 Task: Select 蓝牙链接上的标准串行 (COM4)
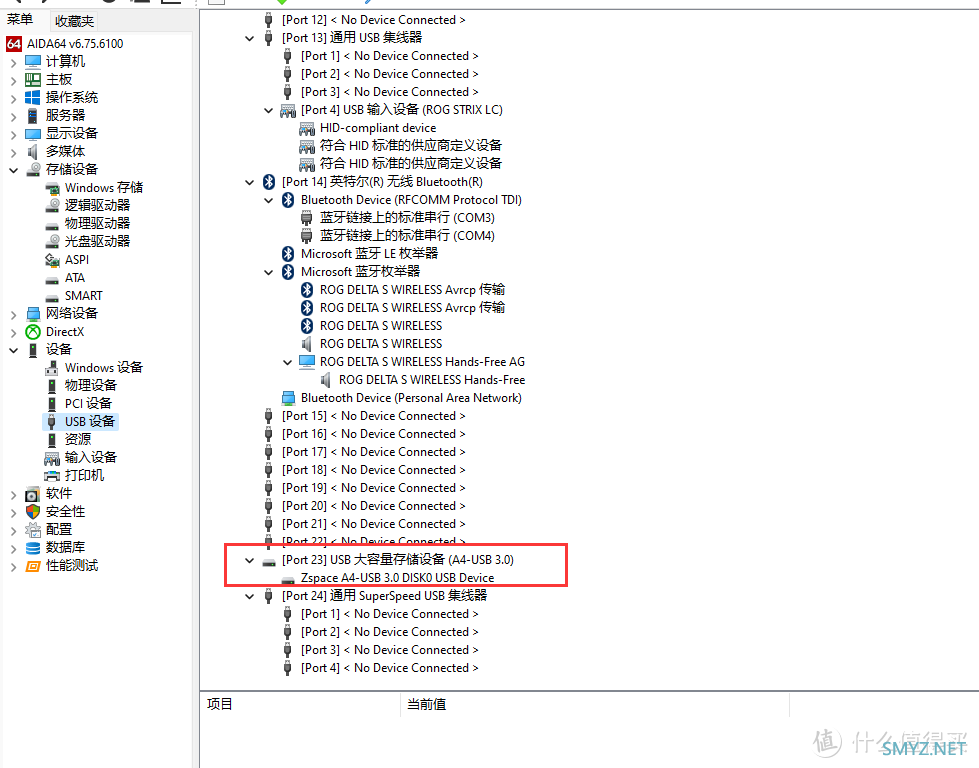pyautogui.click(x=407, y=236)
